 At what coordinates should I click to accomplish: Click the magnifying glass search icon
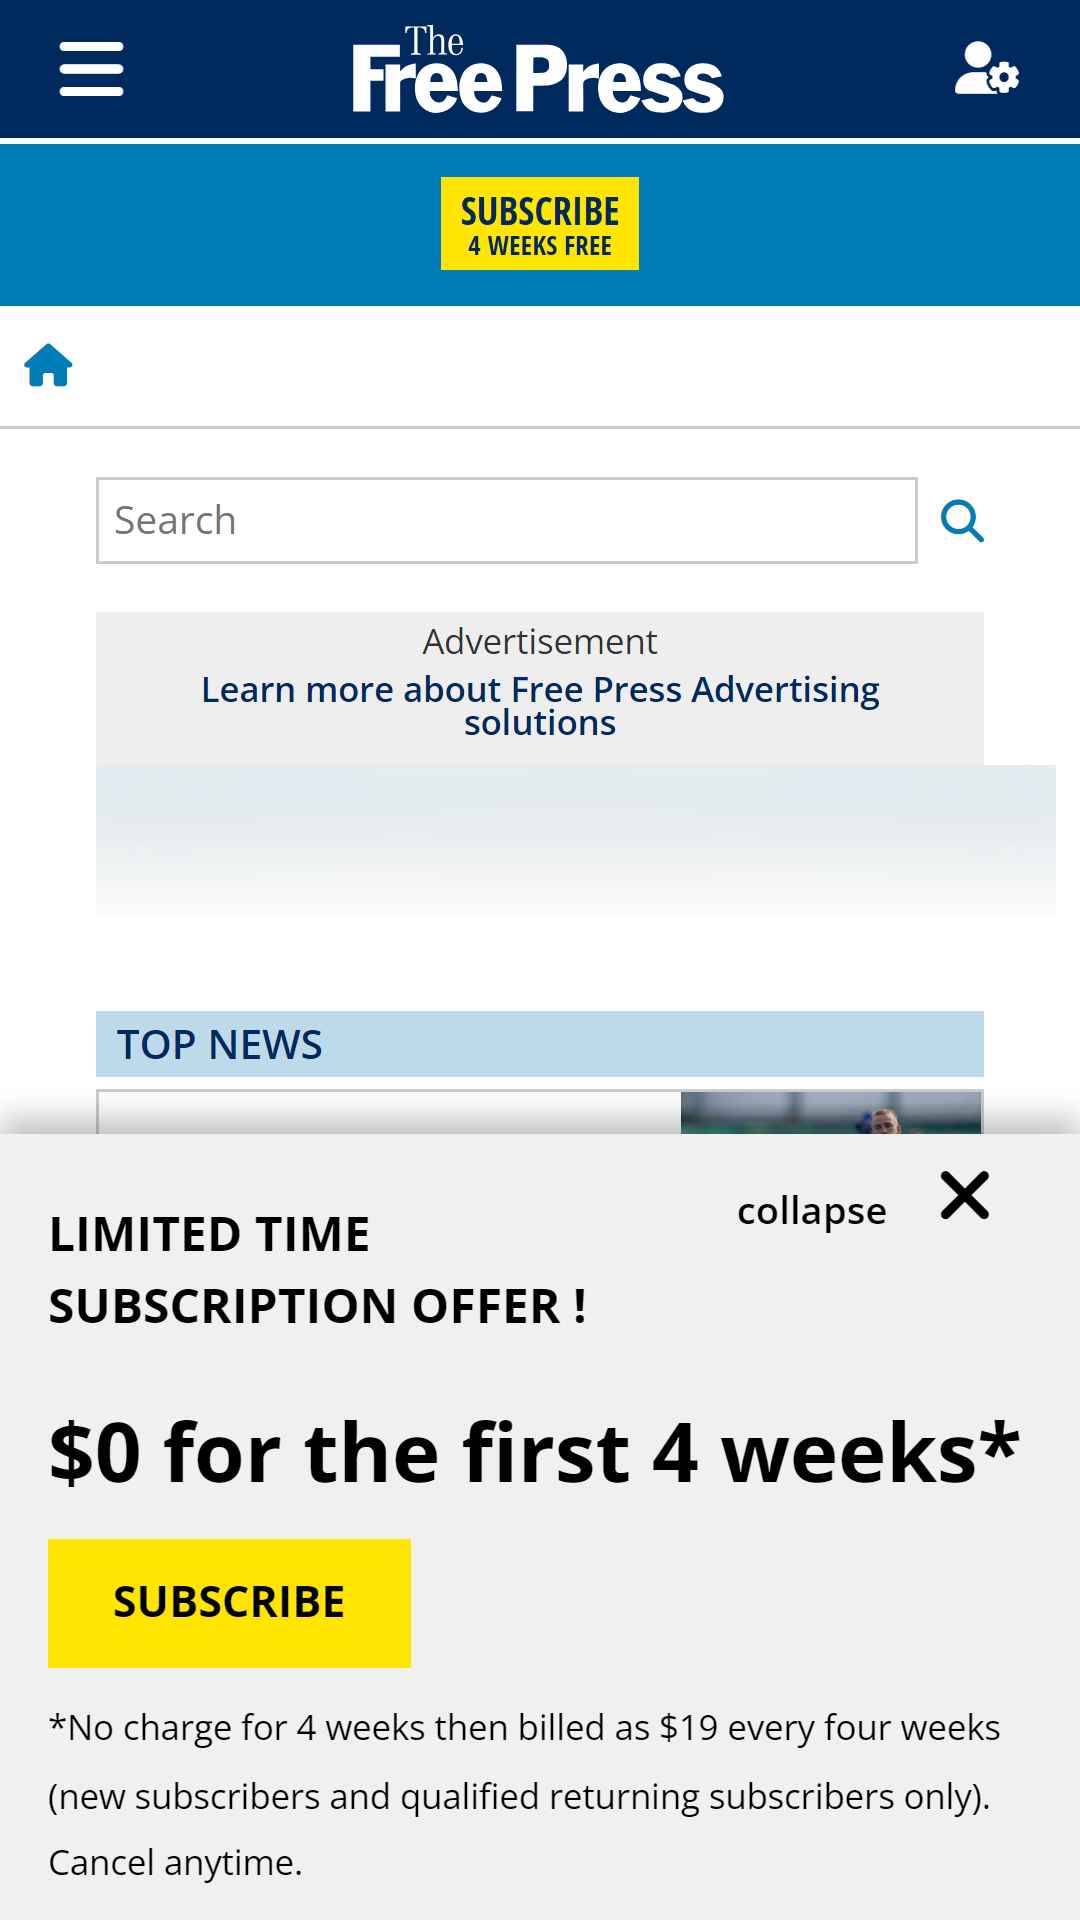coord(962,520)
